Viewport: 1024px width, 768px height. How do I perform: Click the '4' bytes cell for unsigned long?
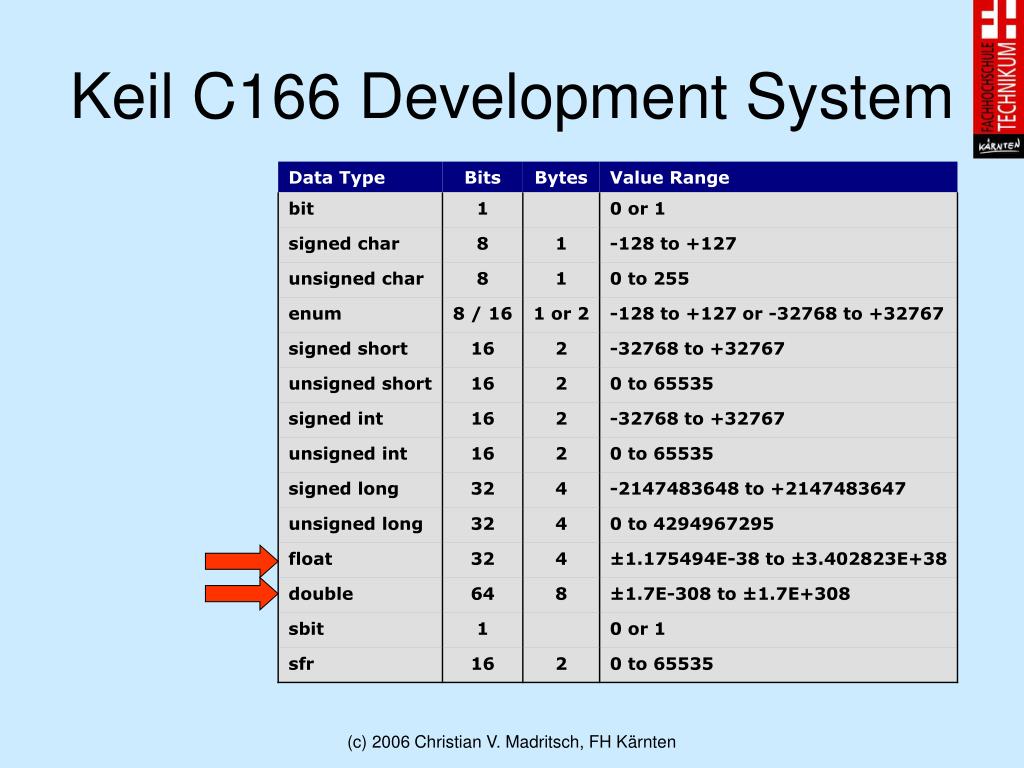click(x=561, y=524)
